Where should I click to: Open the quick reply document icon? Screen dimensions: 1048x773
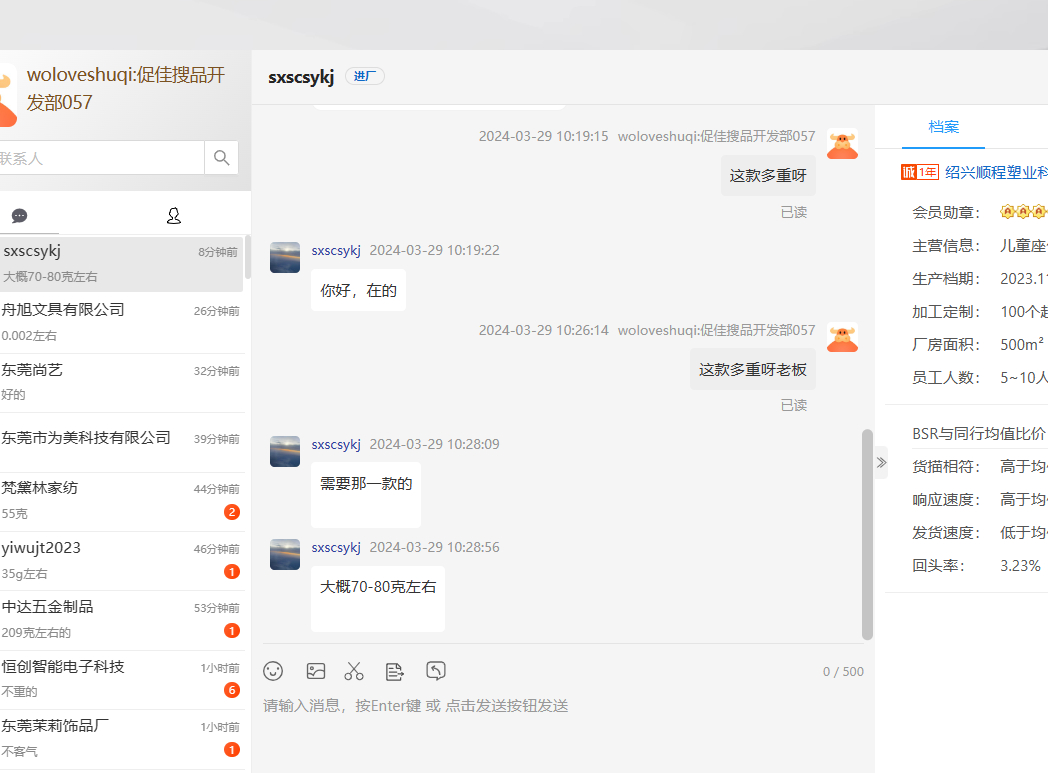coord(394,671)
